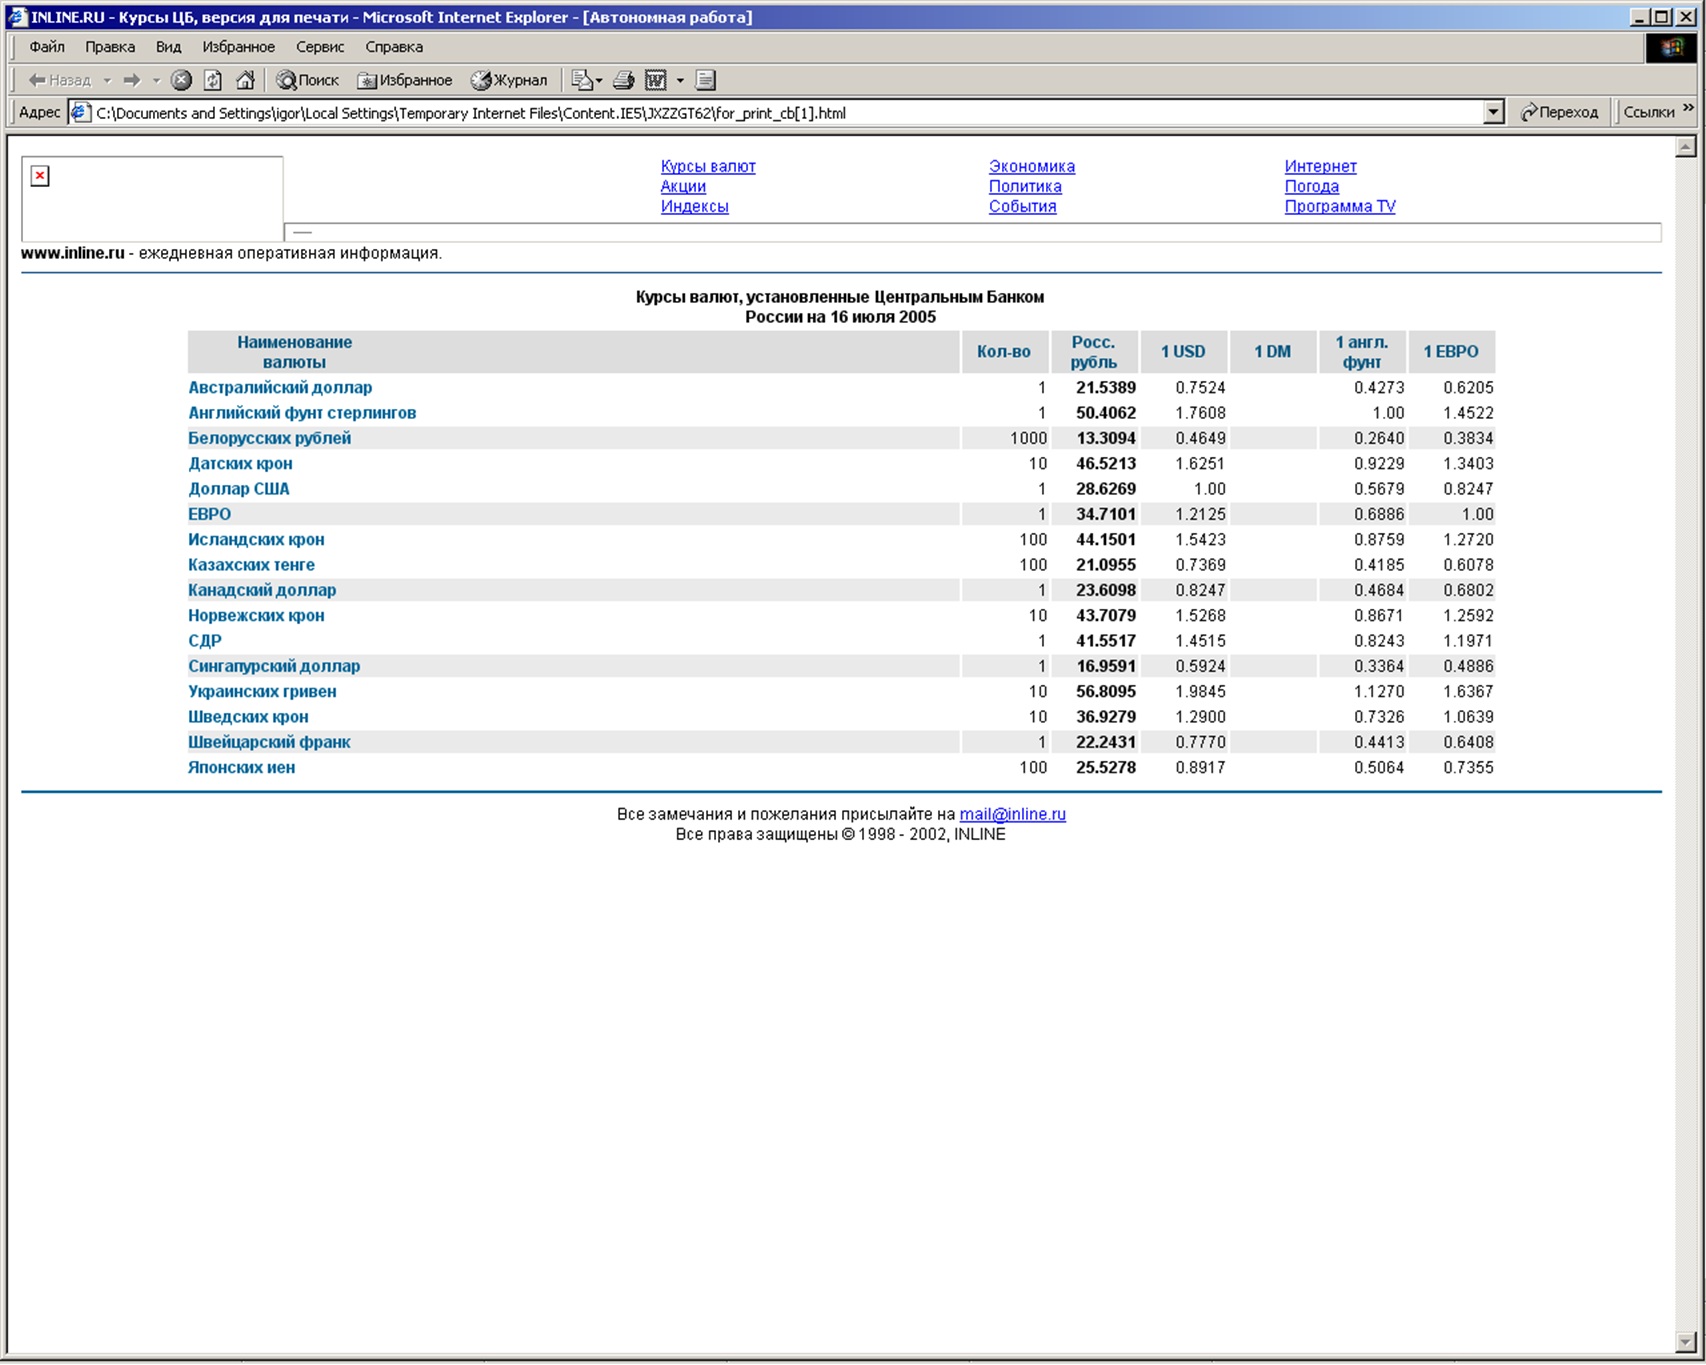Viewport: 1706px width, 1365px height.
Task: Edit with Microsoft Word icon
Action: [x=656, y=80]
